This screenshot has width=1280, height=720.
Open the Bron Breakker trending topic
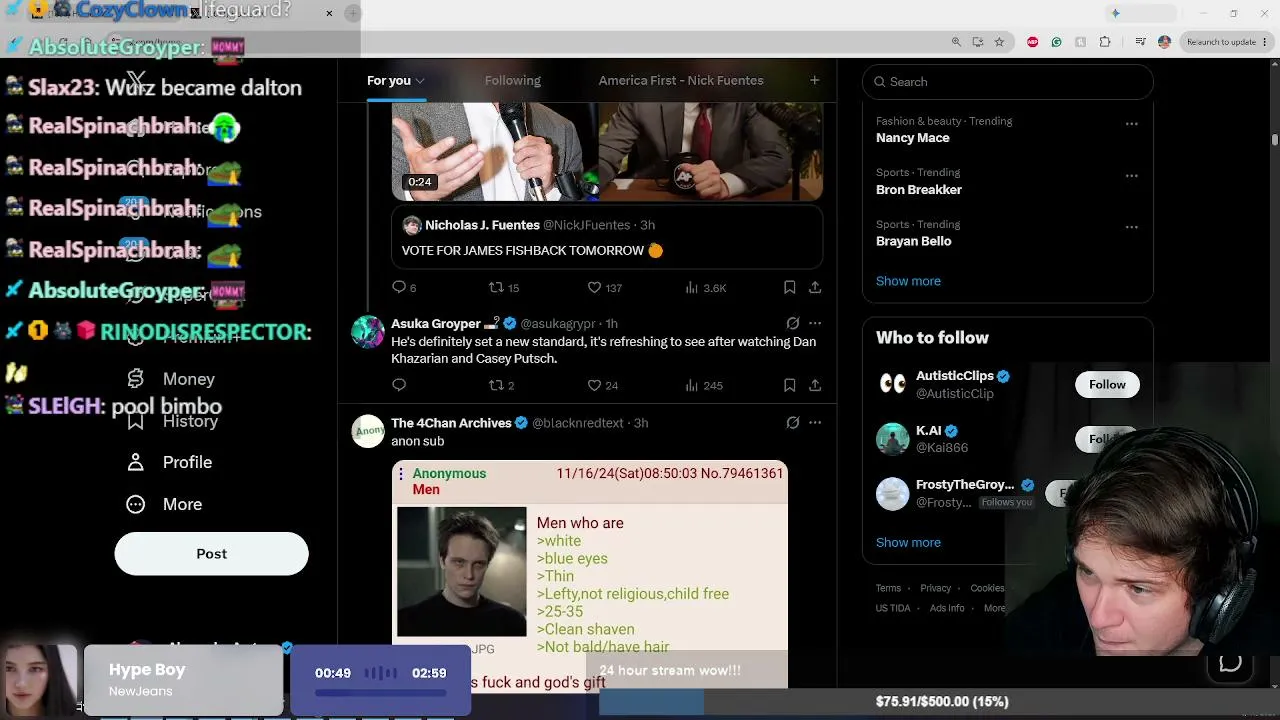coord(919,190)
